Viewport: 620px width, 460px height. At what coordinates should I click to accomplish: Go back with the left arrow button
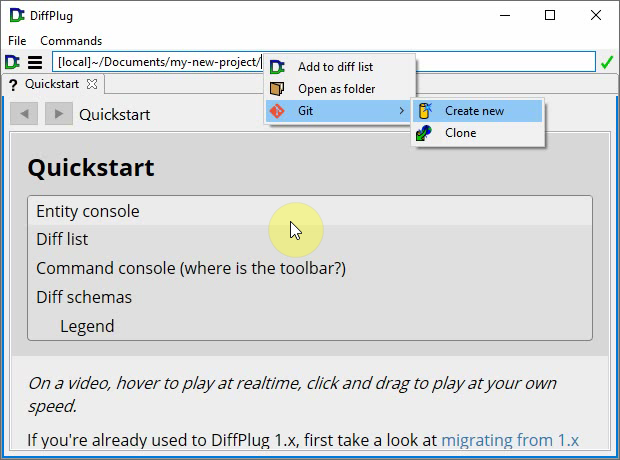(x=23, y=114)
